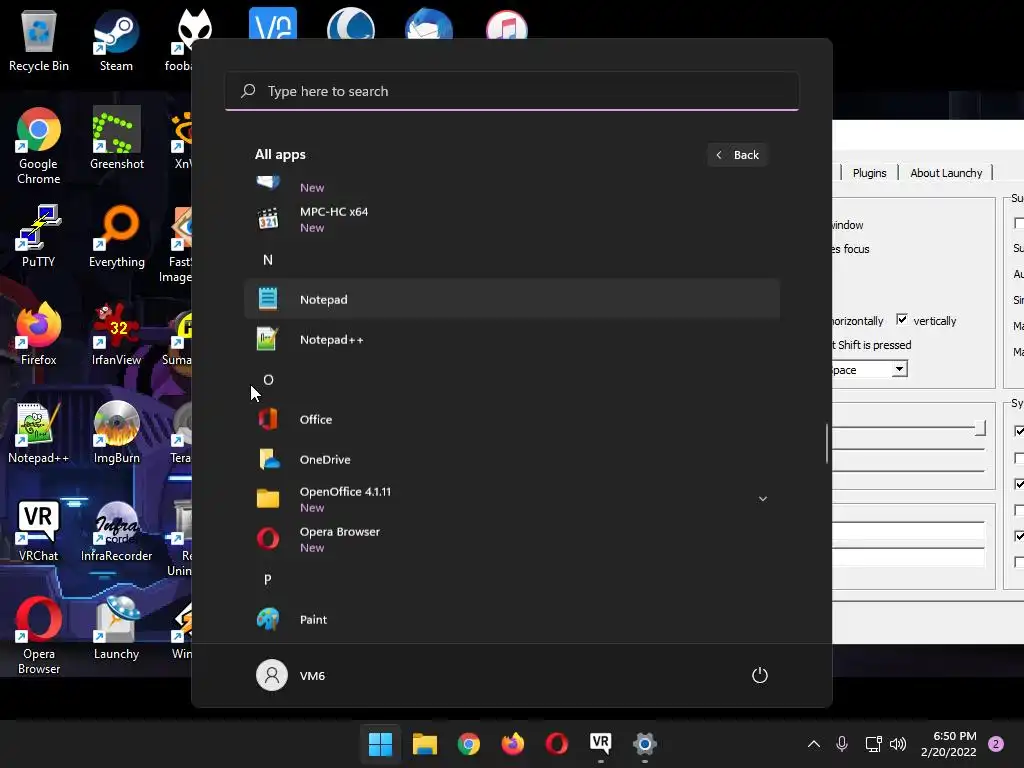Open the InfraRecorder desktop shortcut

point(117,530)
